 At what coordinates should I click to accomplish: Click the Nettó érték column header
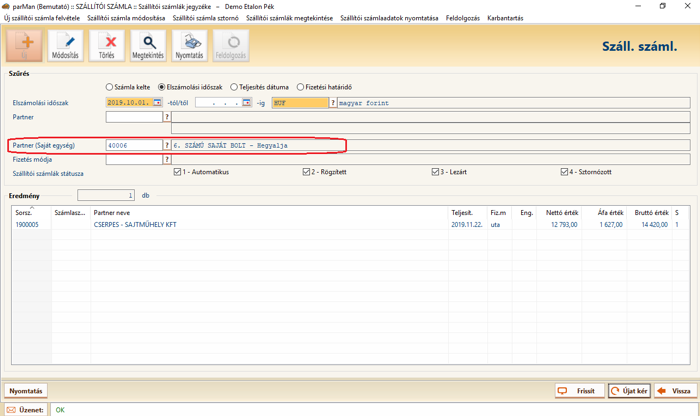pyautogui.click(x=558, y=212)
